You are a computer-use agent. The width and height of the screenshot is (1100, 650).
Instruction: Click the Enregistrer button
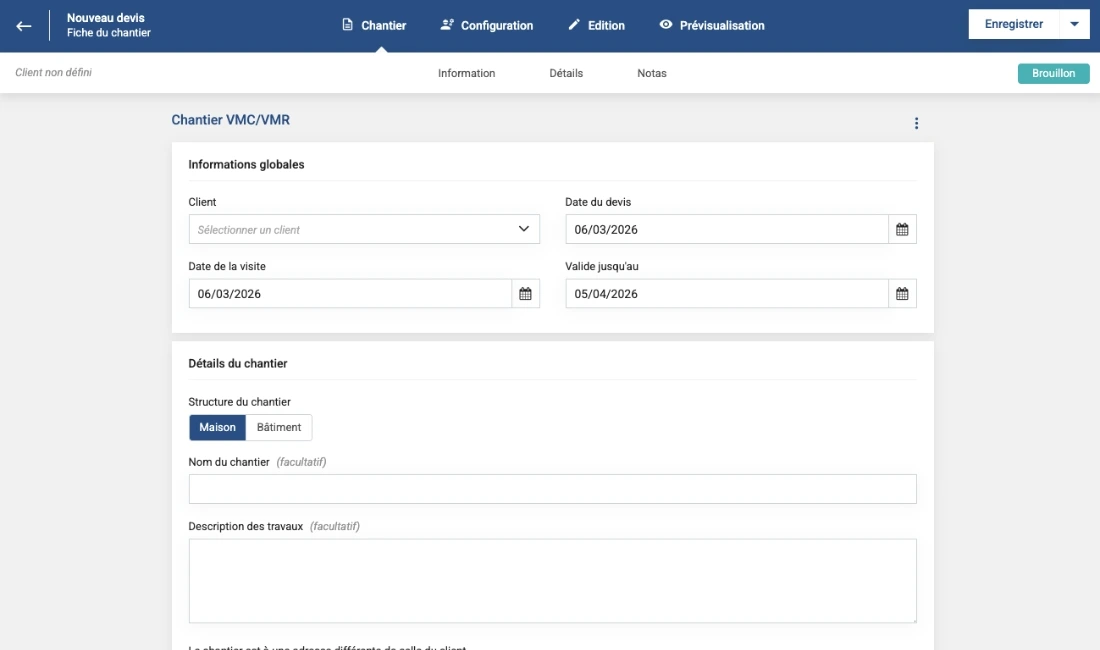click(x=1013, y=25)
